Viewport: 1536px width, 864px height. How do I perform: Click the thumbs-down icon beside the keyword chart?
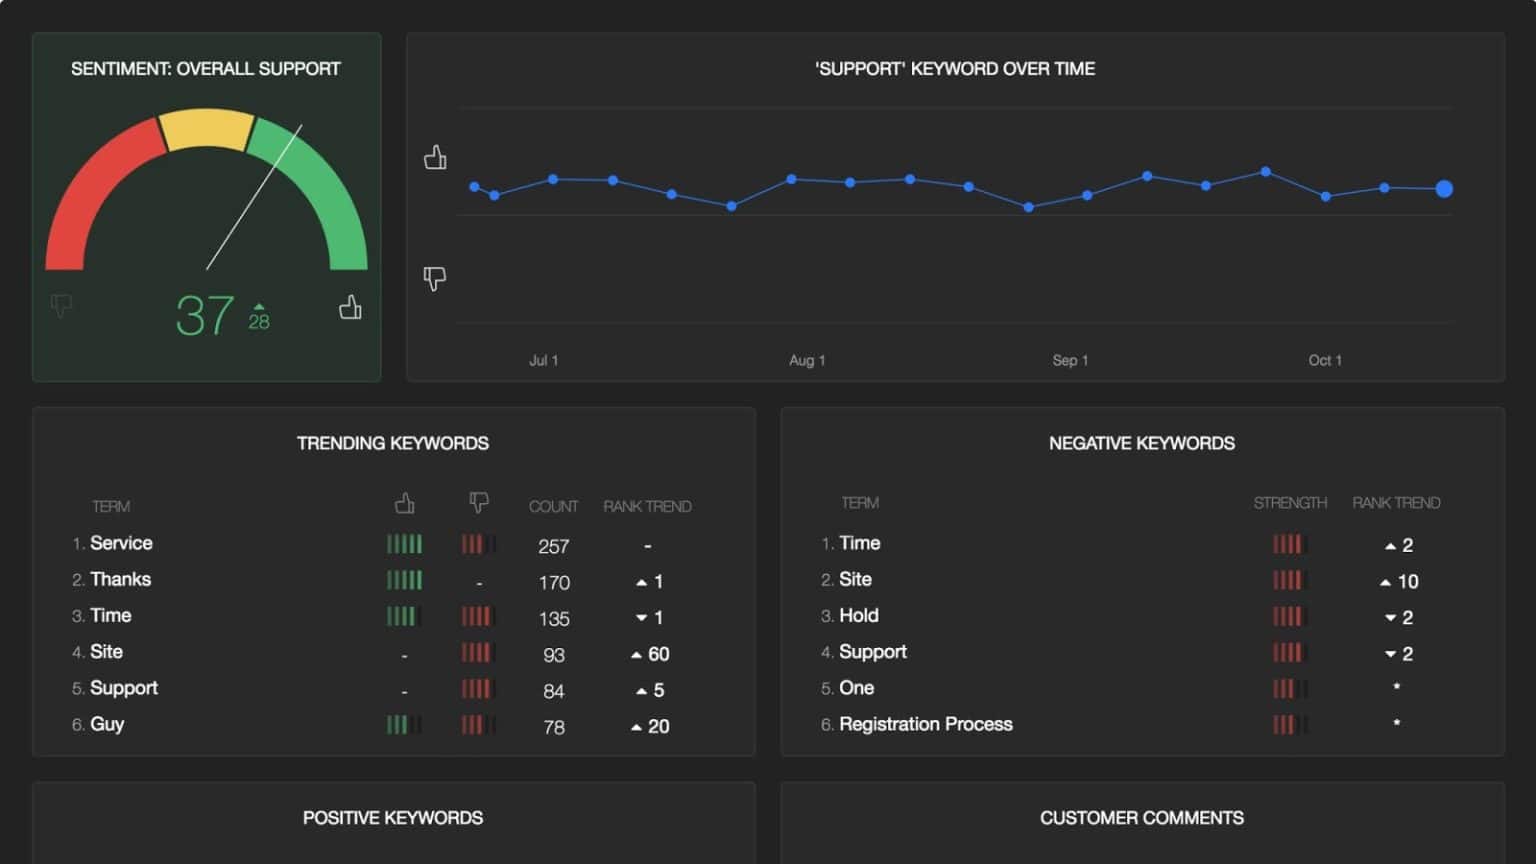coord(434,279)
